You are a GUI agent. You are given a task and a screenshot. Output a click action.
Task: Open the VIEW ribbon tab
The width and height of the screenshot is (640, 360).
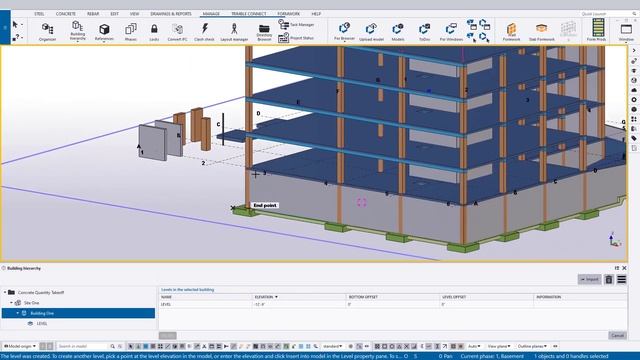[134, 14]
